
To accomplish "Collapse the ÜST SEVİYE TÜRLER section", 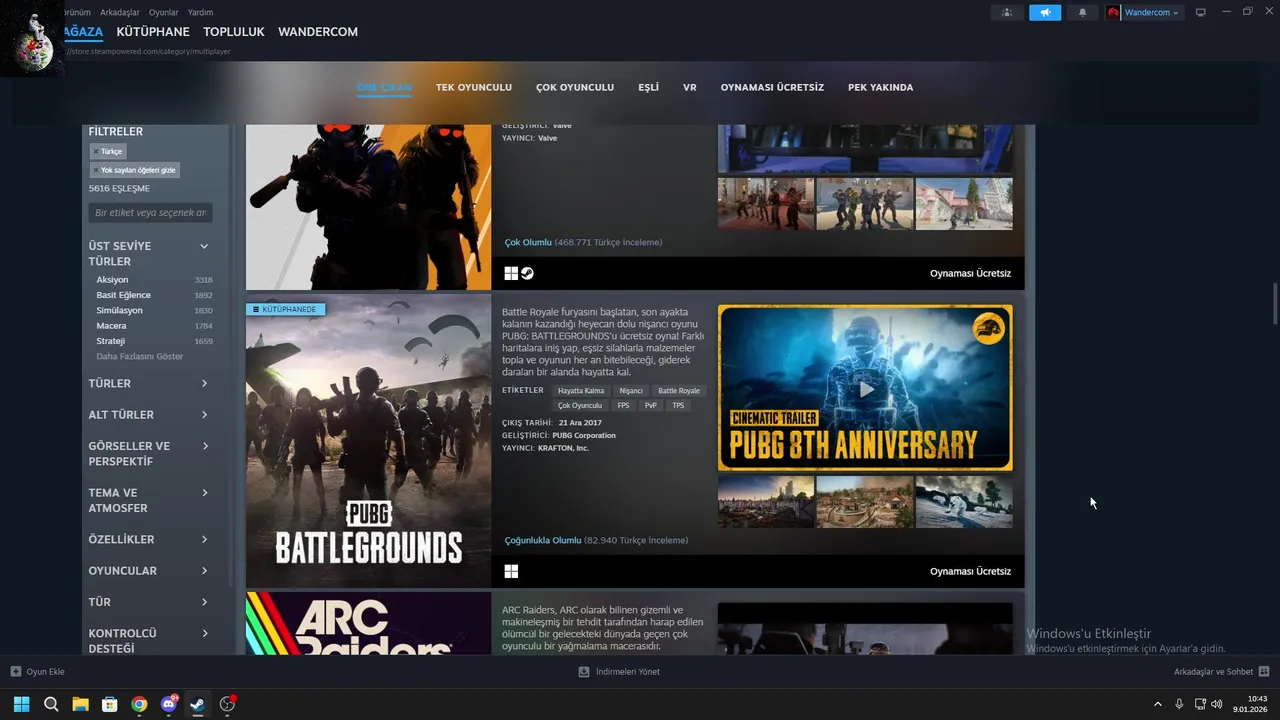I will pos(204,246).
